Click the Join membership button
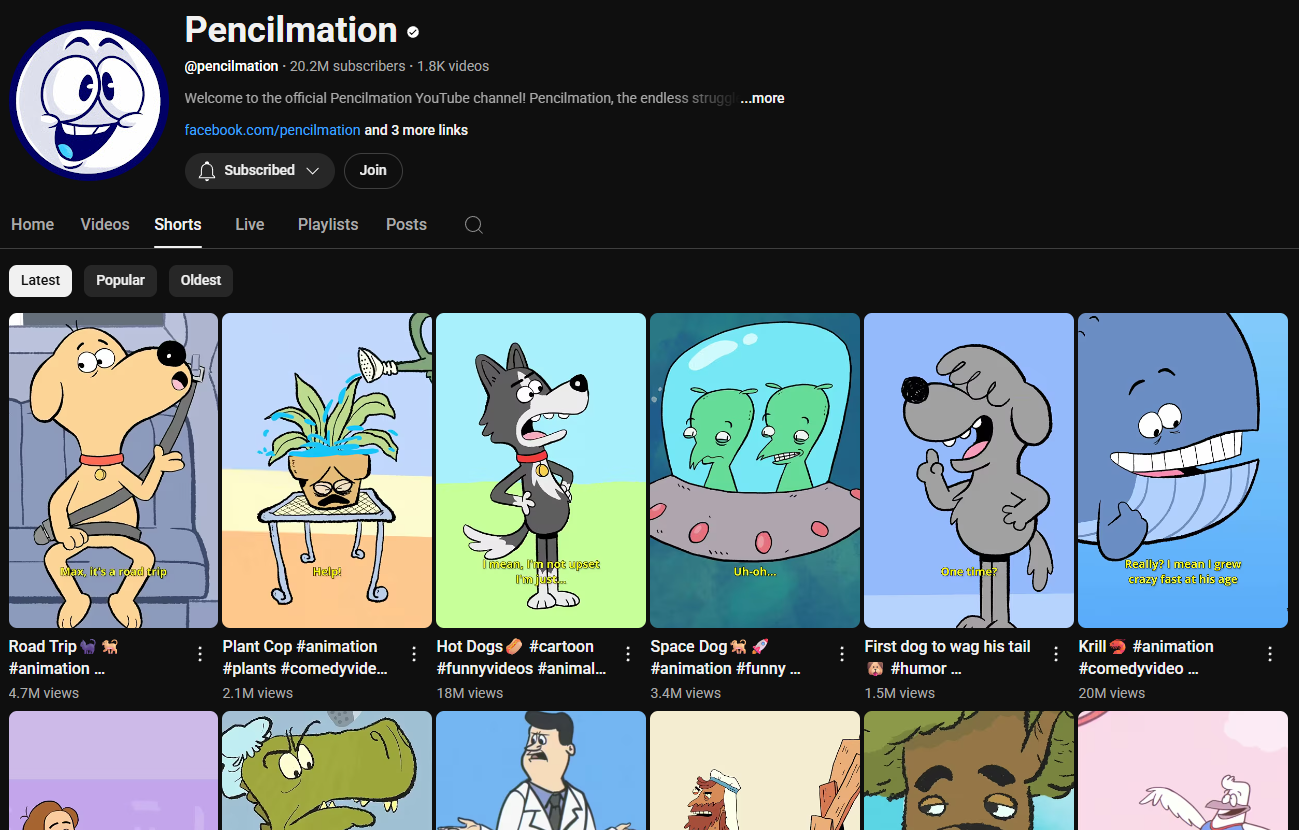The width and height of the screenshot is (1299, 830). (373, 171)
